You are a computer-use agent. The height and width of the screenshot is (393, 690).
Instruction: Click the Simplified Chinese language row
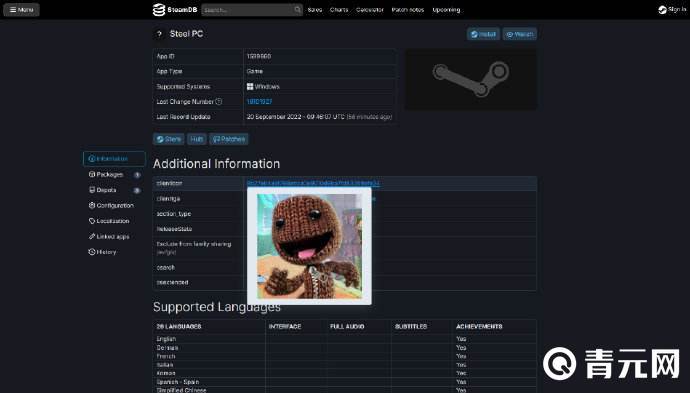tap(345, 390)
